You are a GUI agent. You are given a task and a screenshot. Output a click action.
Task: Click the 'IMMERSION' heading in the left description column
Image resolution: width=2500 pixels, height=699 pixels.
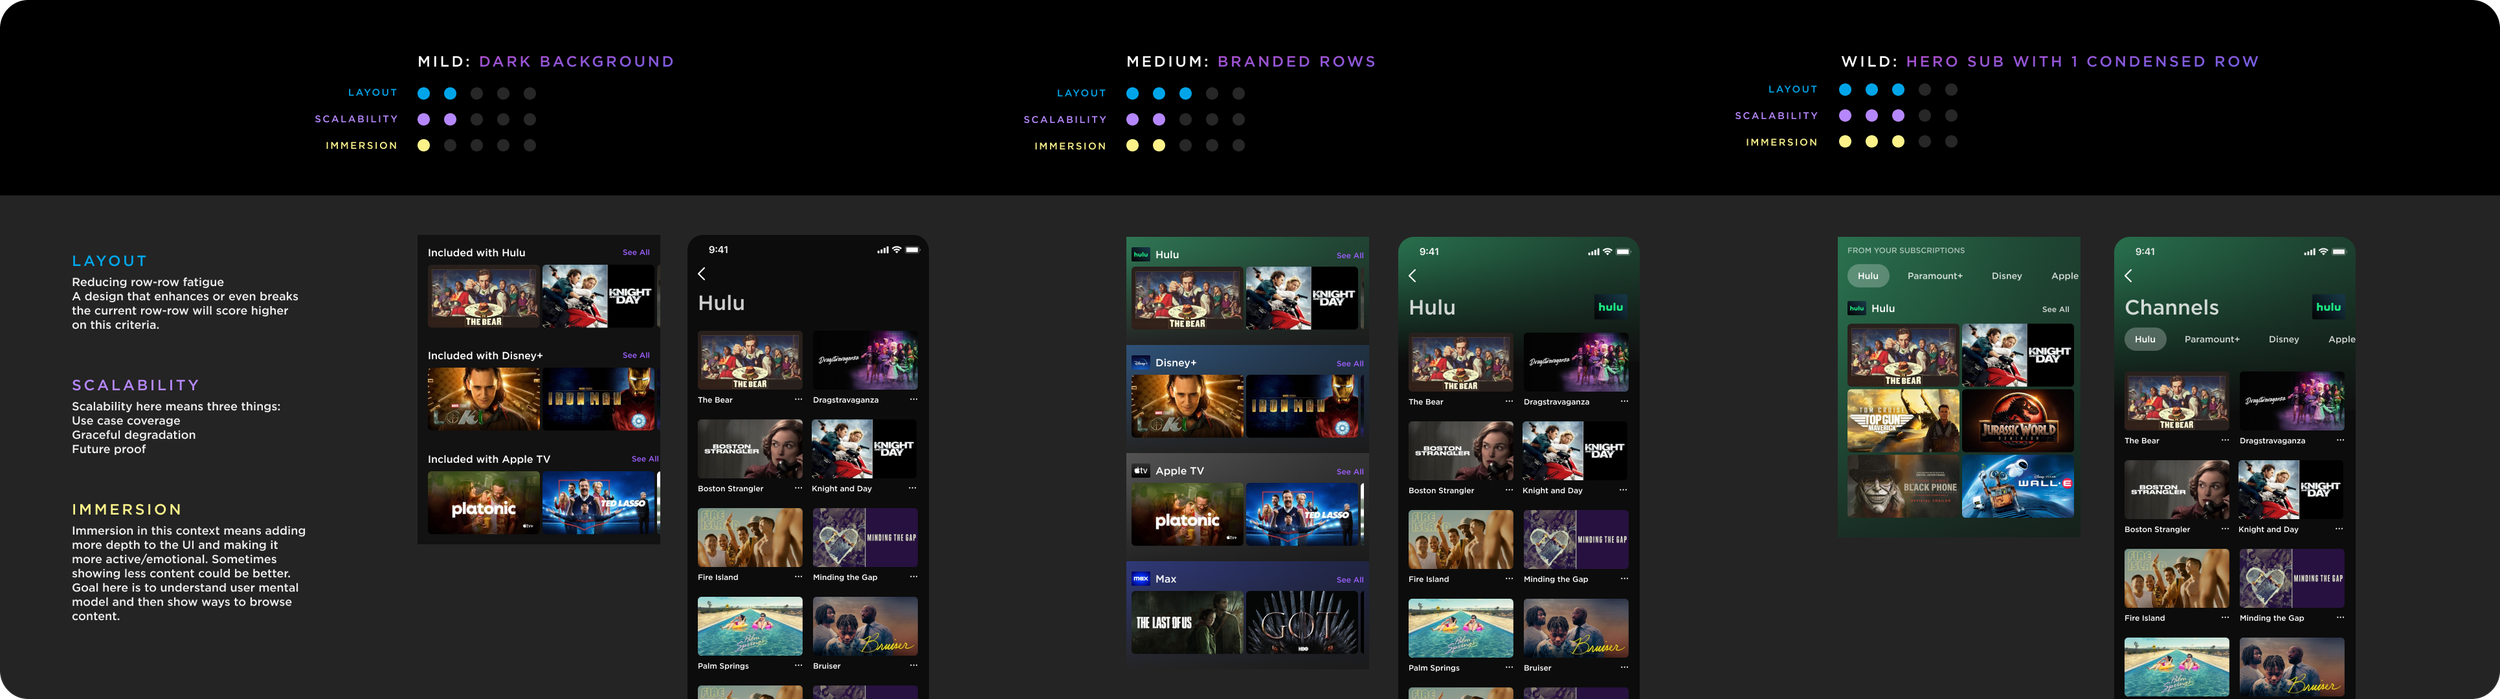tap(127, 509)
